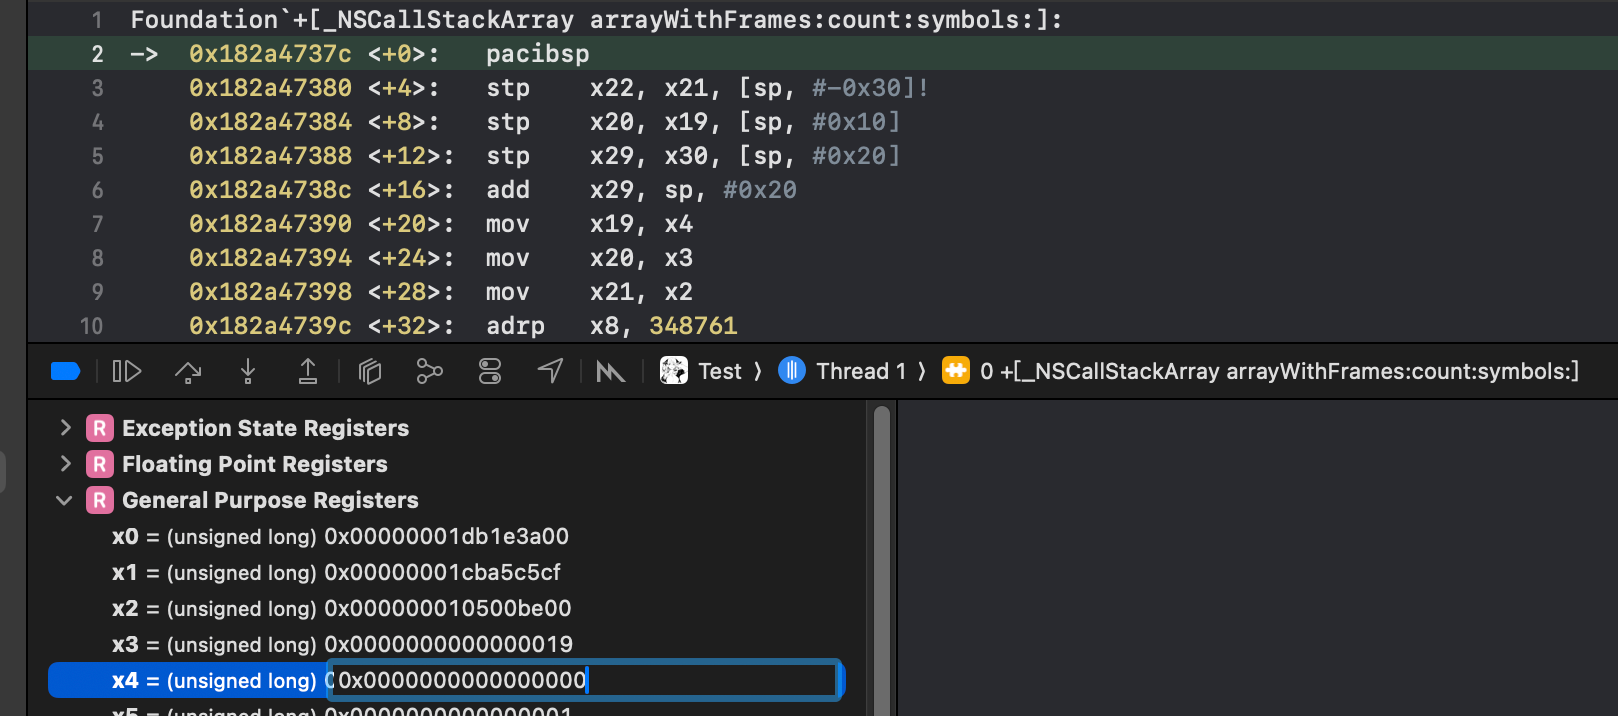
Task: Click the Test app icon
Action: click(674, 371)
